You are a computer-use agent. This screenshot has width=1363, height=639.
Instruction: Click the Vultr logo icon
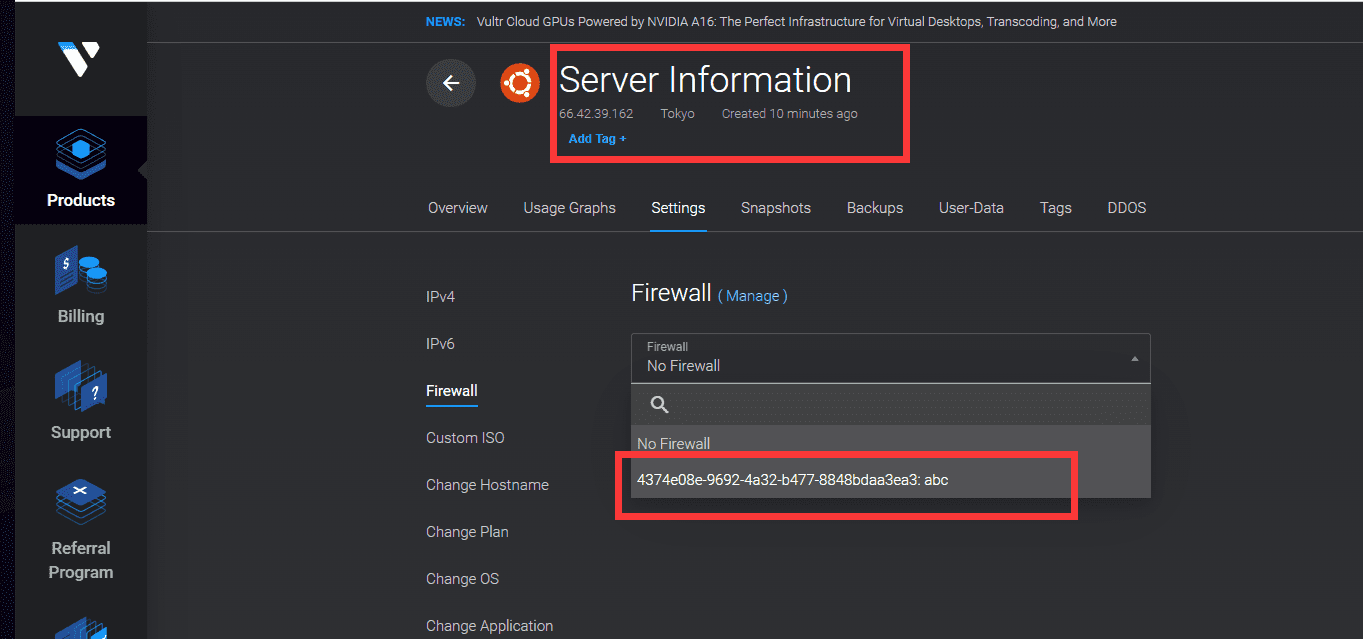point(80,60)
